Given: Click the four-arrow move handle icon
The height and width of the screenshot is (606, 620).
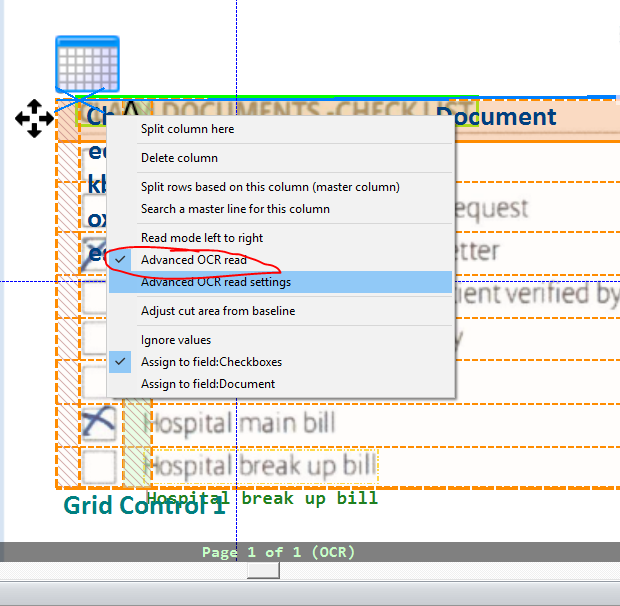Looking at the screenshot, I should pos(34,118).
